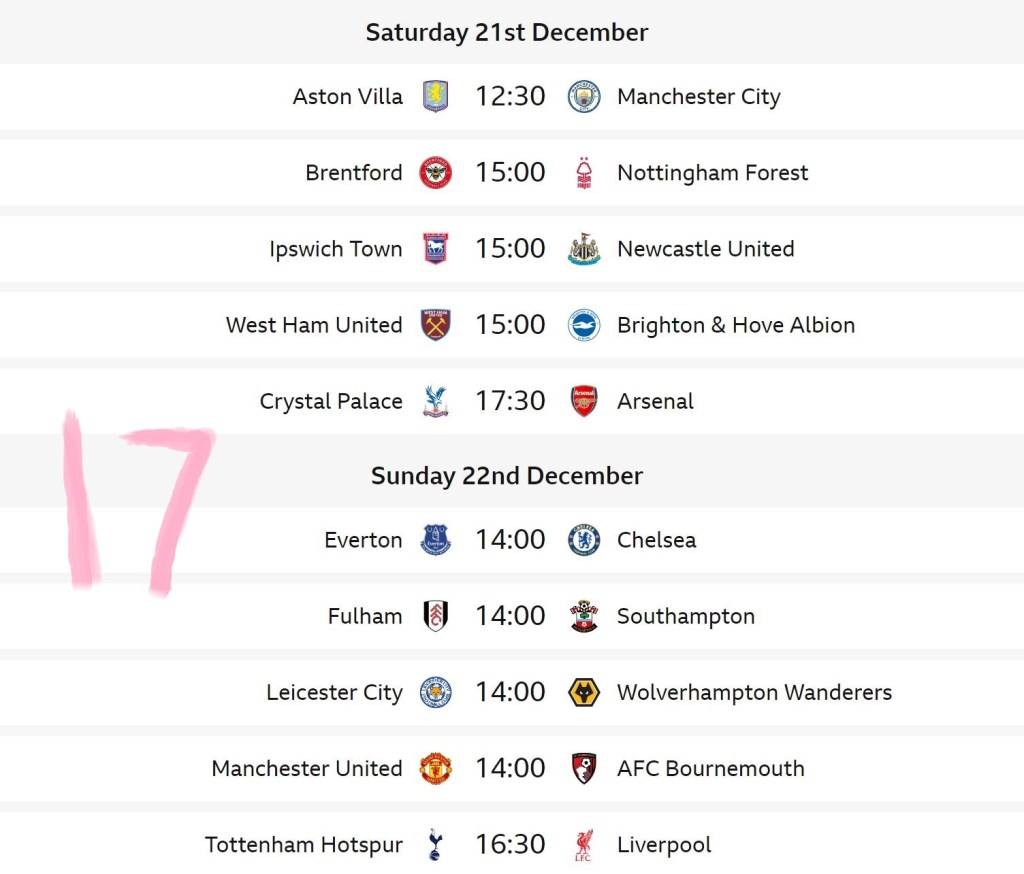1024x874 pixels.
Task: Click the Tottenham Hotspur cockerel crest
Action: point(435,845)
